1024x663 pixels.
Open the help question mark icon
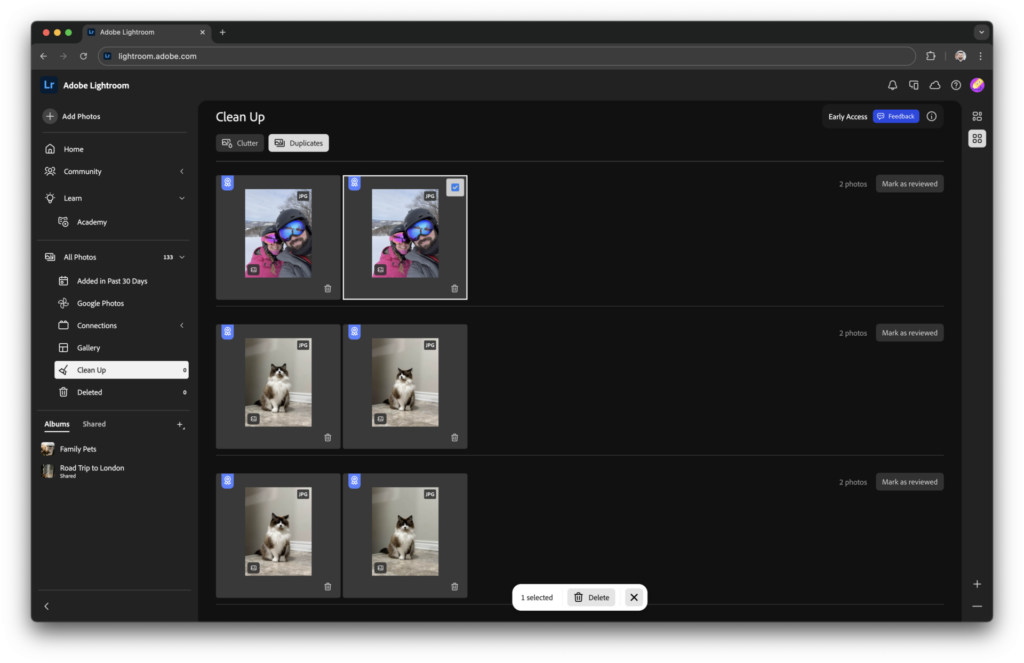[956, 86]
